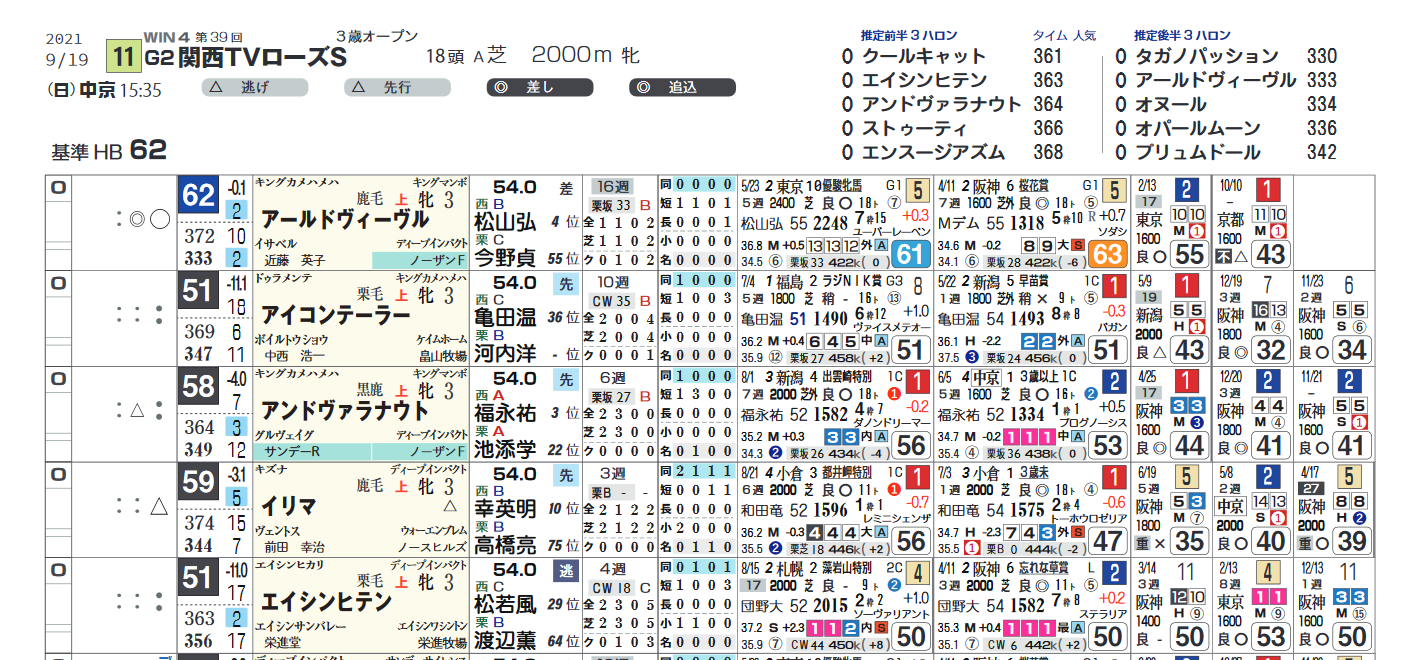Select jockey 福永祐 in the jockey column
This screenshot has height=660, width=1414.
507,413
